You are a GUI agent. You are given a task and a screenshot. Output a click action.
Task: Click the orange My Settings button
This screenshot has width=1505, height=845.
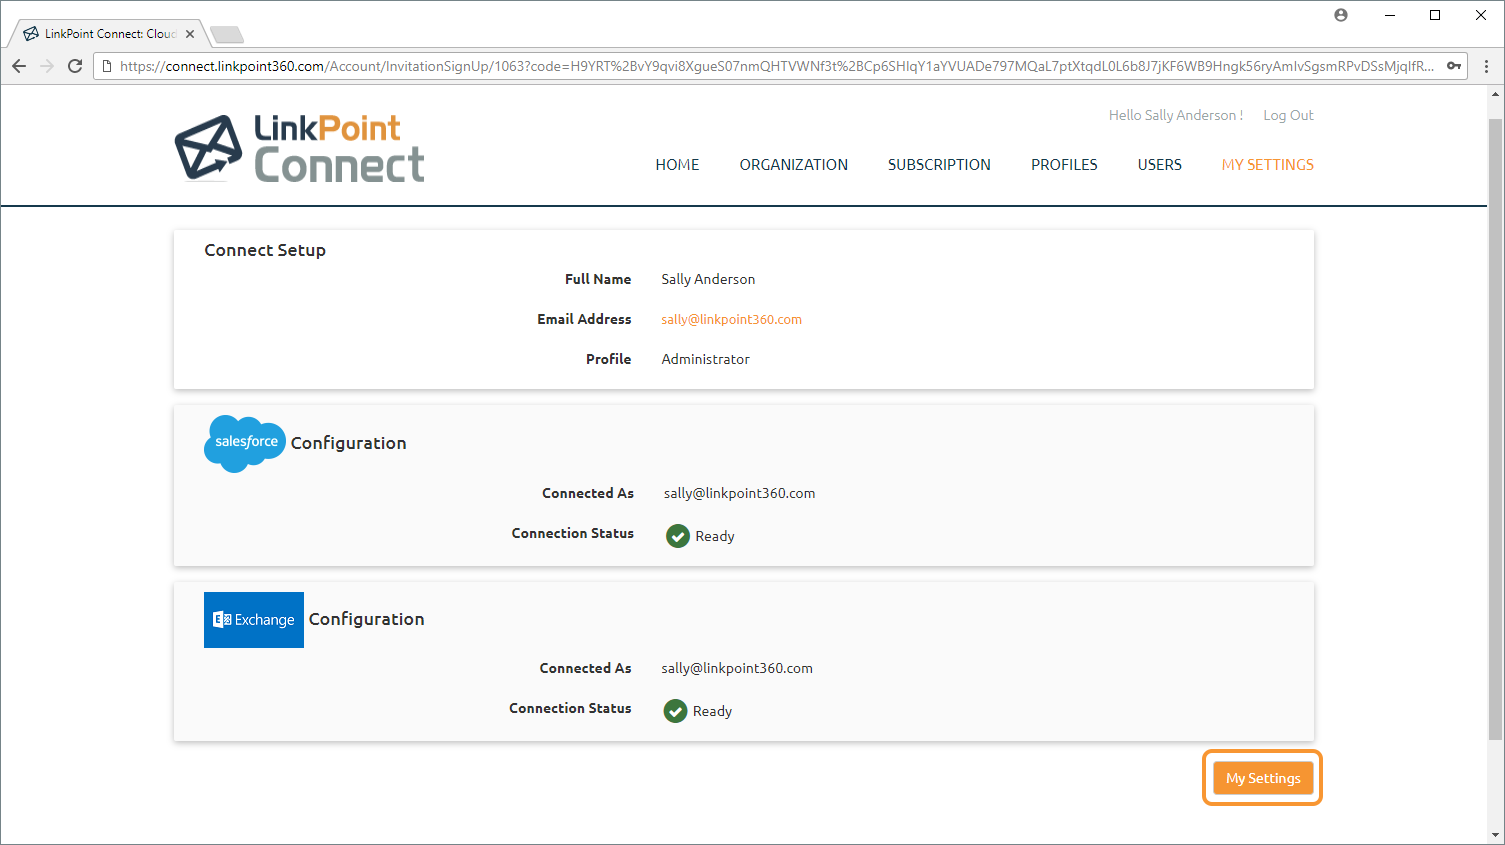pyautogui.click(x=1263, y=778)
